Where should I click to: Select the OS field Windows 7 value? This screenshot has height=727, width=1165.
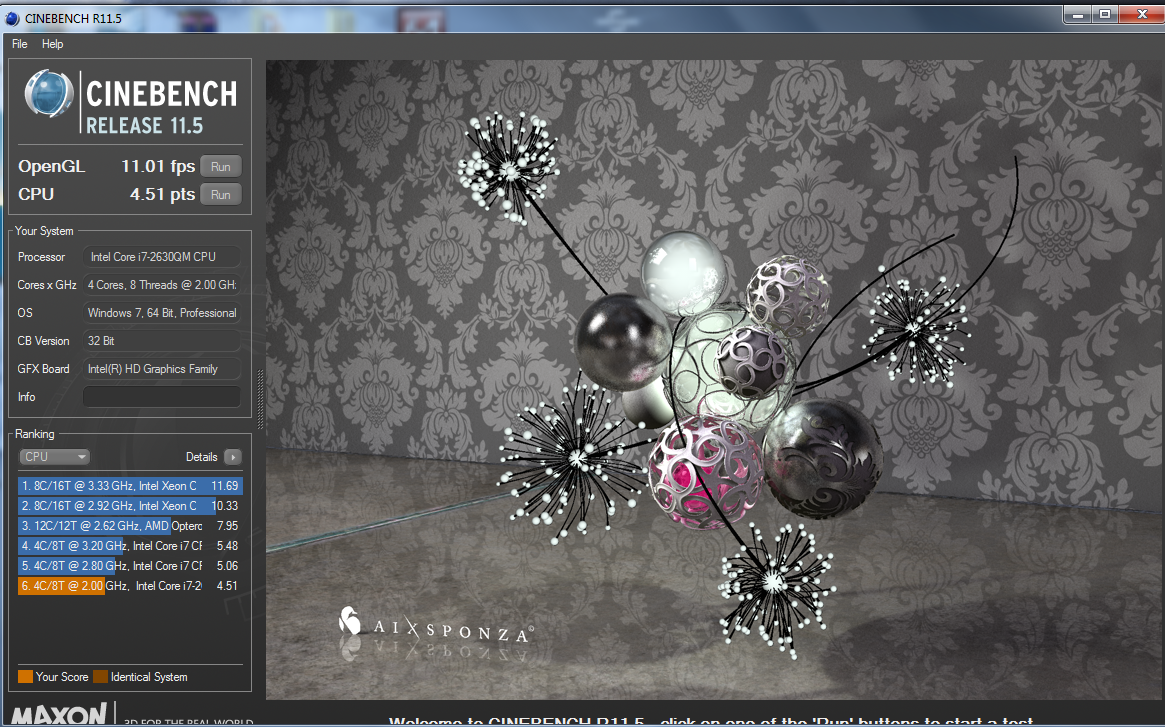[x=161, y=313]
